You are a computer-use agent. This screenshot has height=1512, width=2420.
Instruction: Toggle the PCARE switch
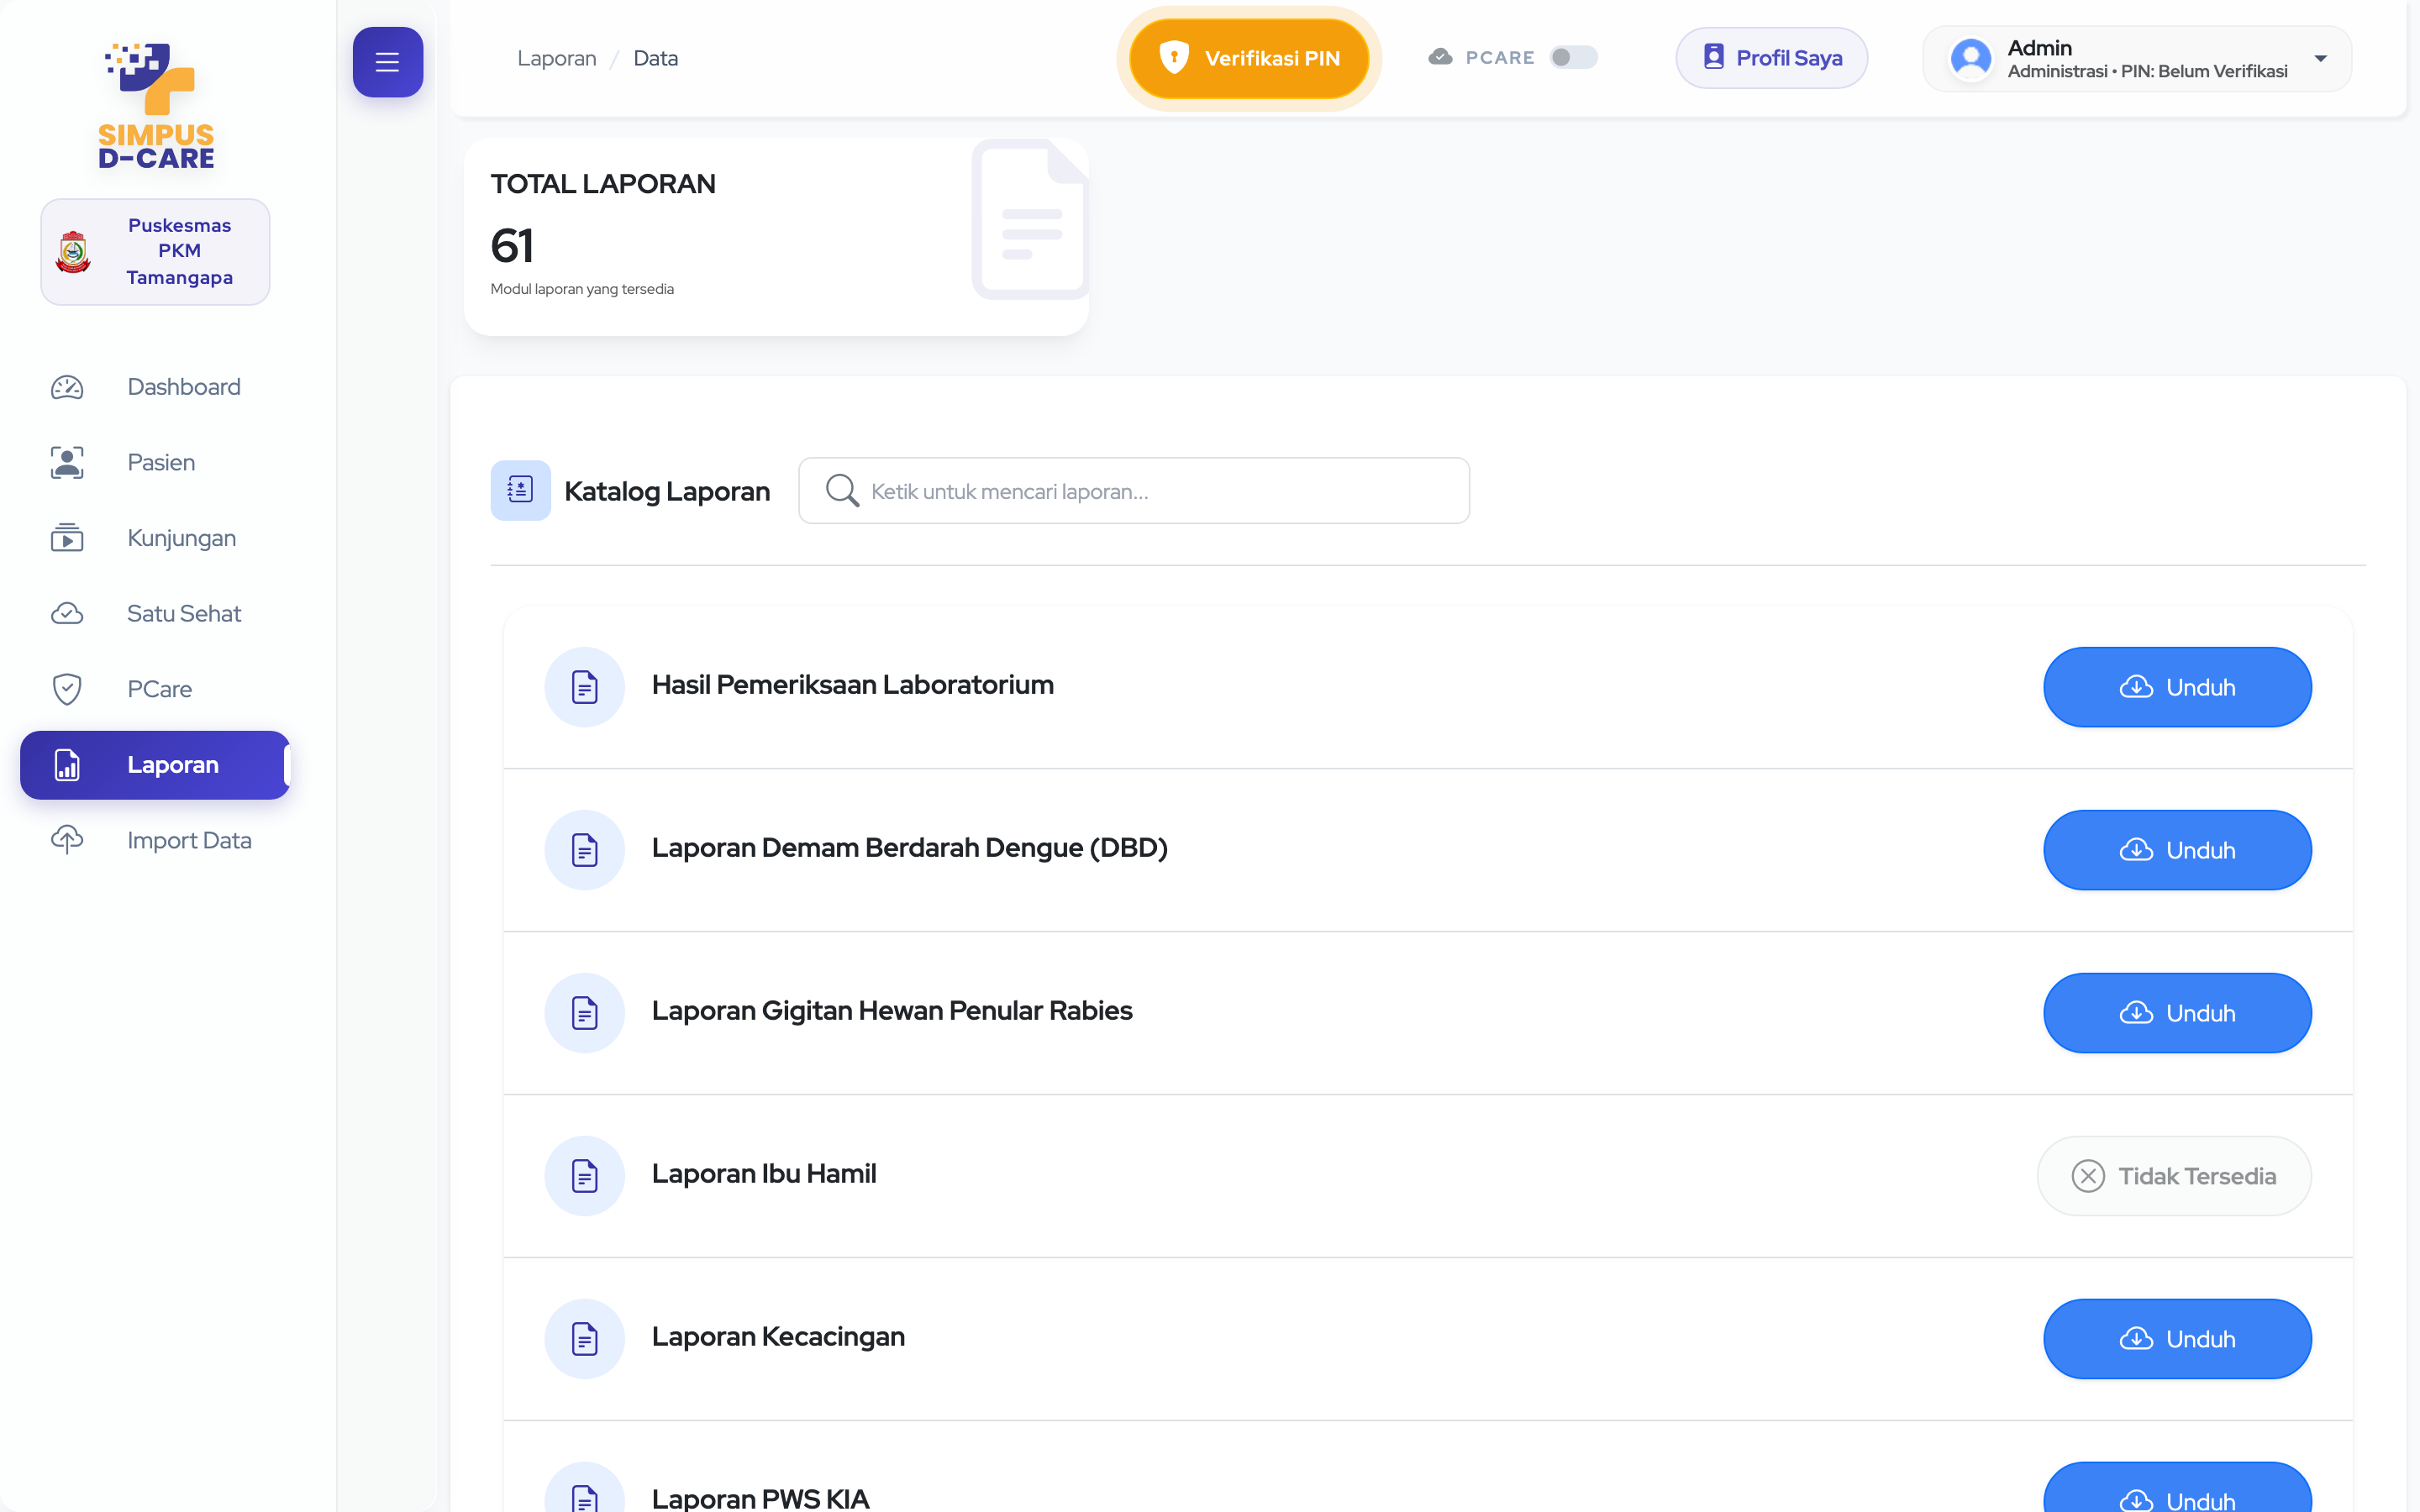[1573, 58]
